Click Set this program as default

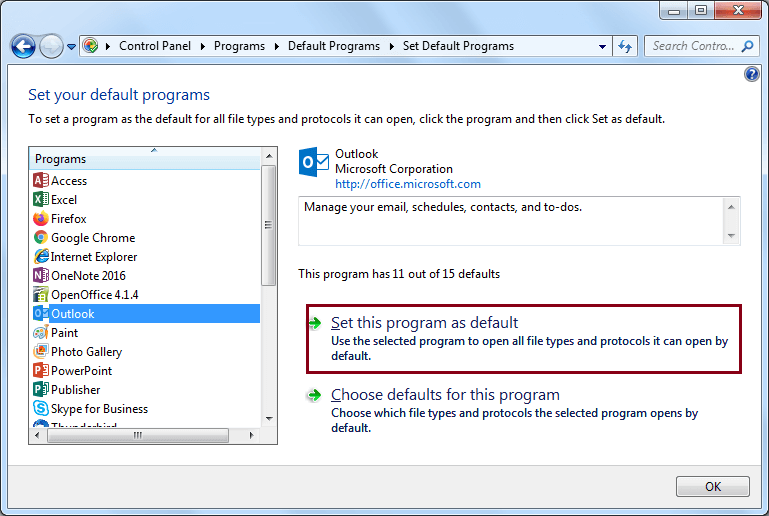pos(424,323)
